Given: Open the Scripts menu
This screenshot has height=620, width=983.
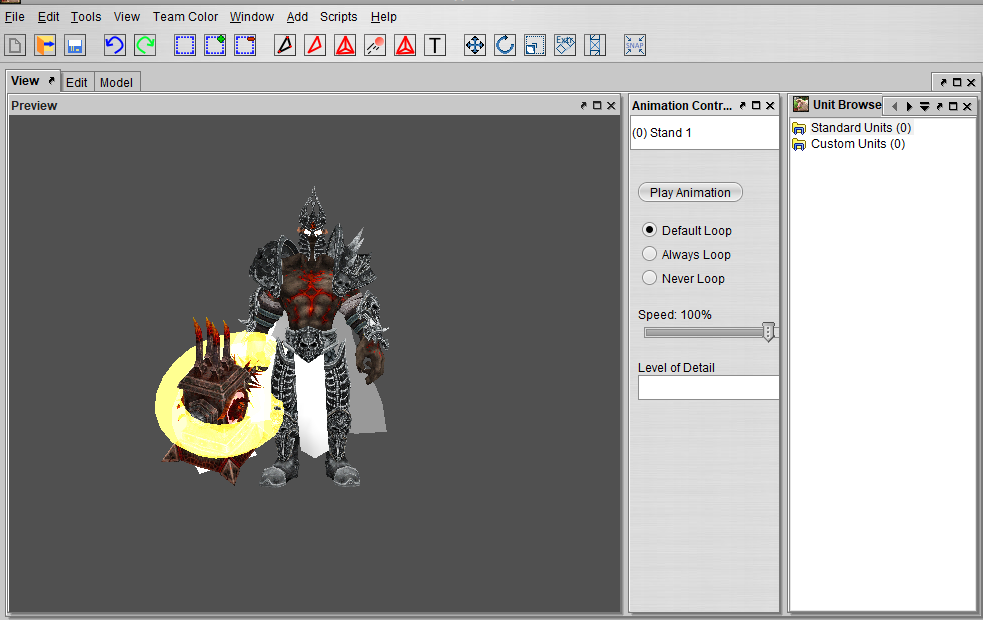Looking at the screenshot, I should (339, 17).
